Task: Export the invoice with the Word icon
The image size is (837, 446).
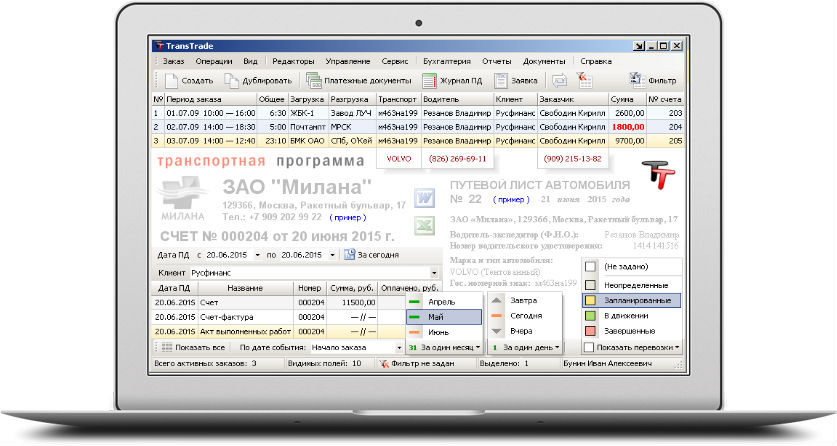Action: [424, 198]
